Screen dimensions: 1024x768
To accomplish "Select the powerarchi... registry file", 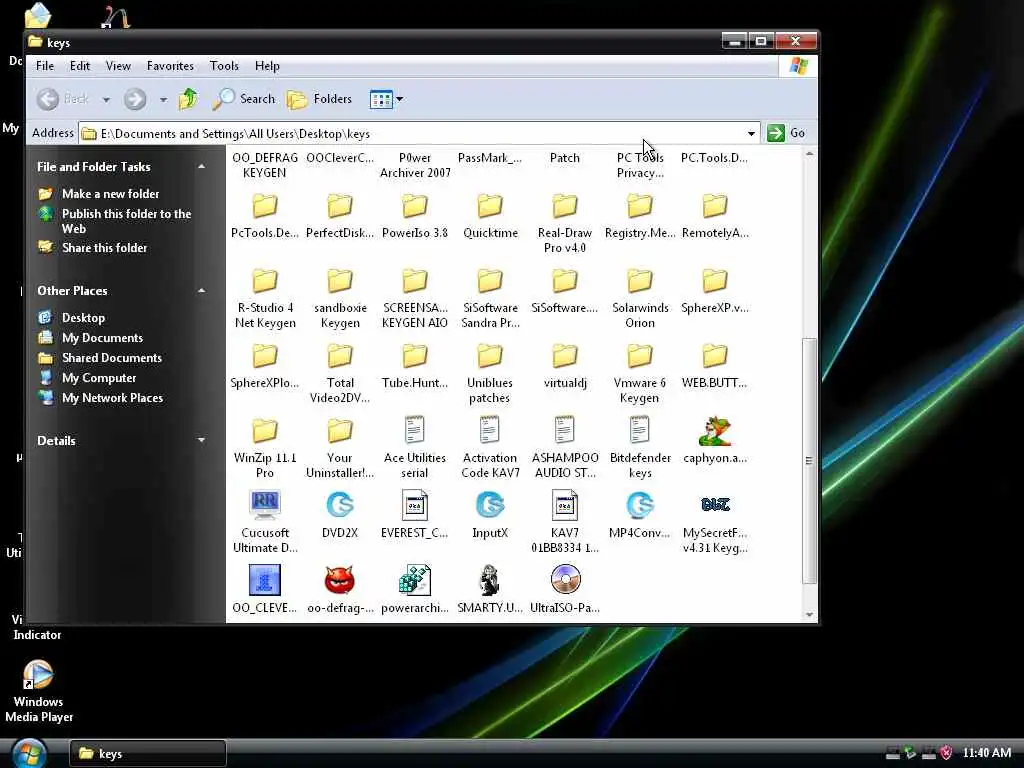I will tap(415, 590).
